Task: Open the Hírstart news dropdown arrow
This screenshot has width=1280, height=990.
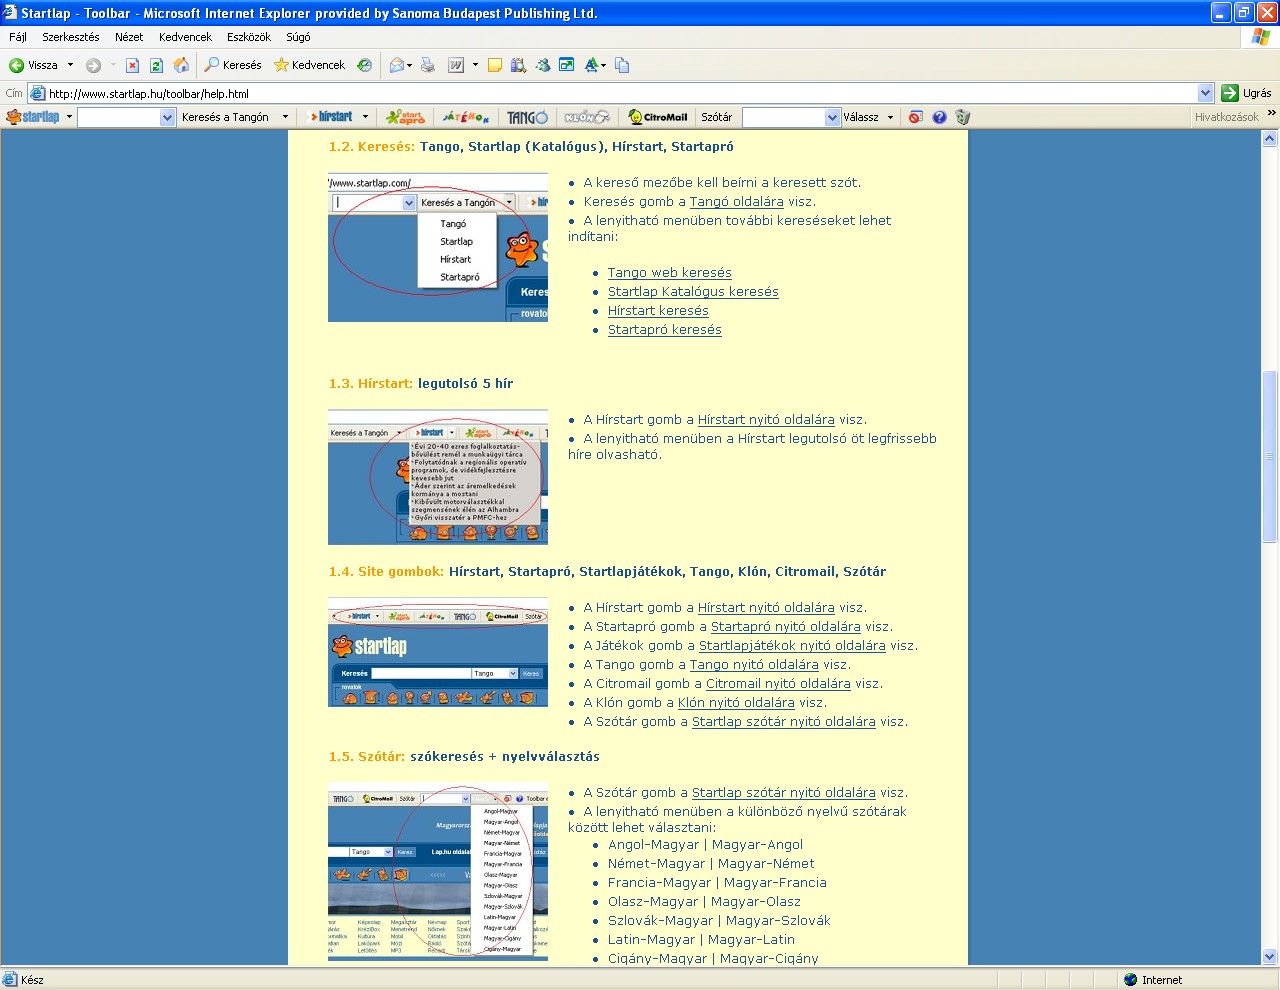Action: [x=365, y=117]
